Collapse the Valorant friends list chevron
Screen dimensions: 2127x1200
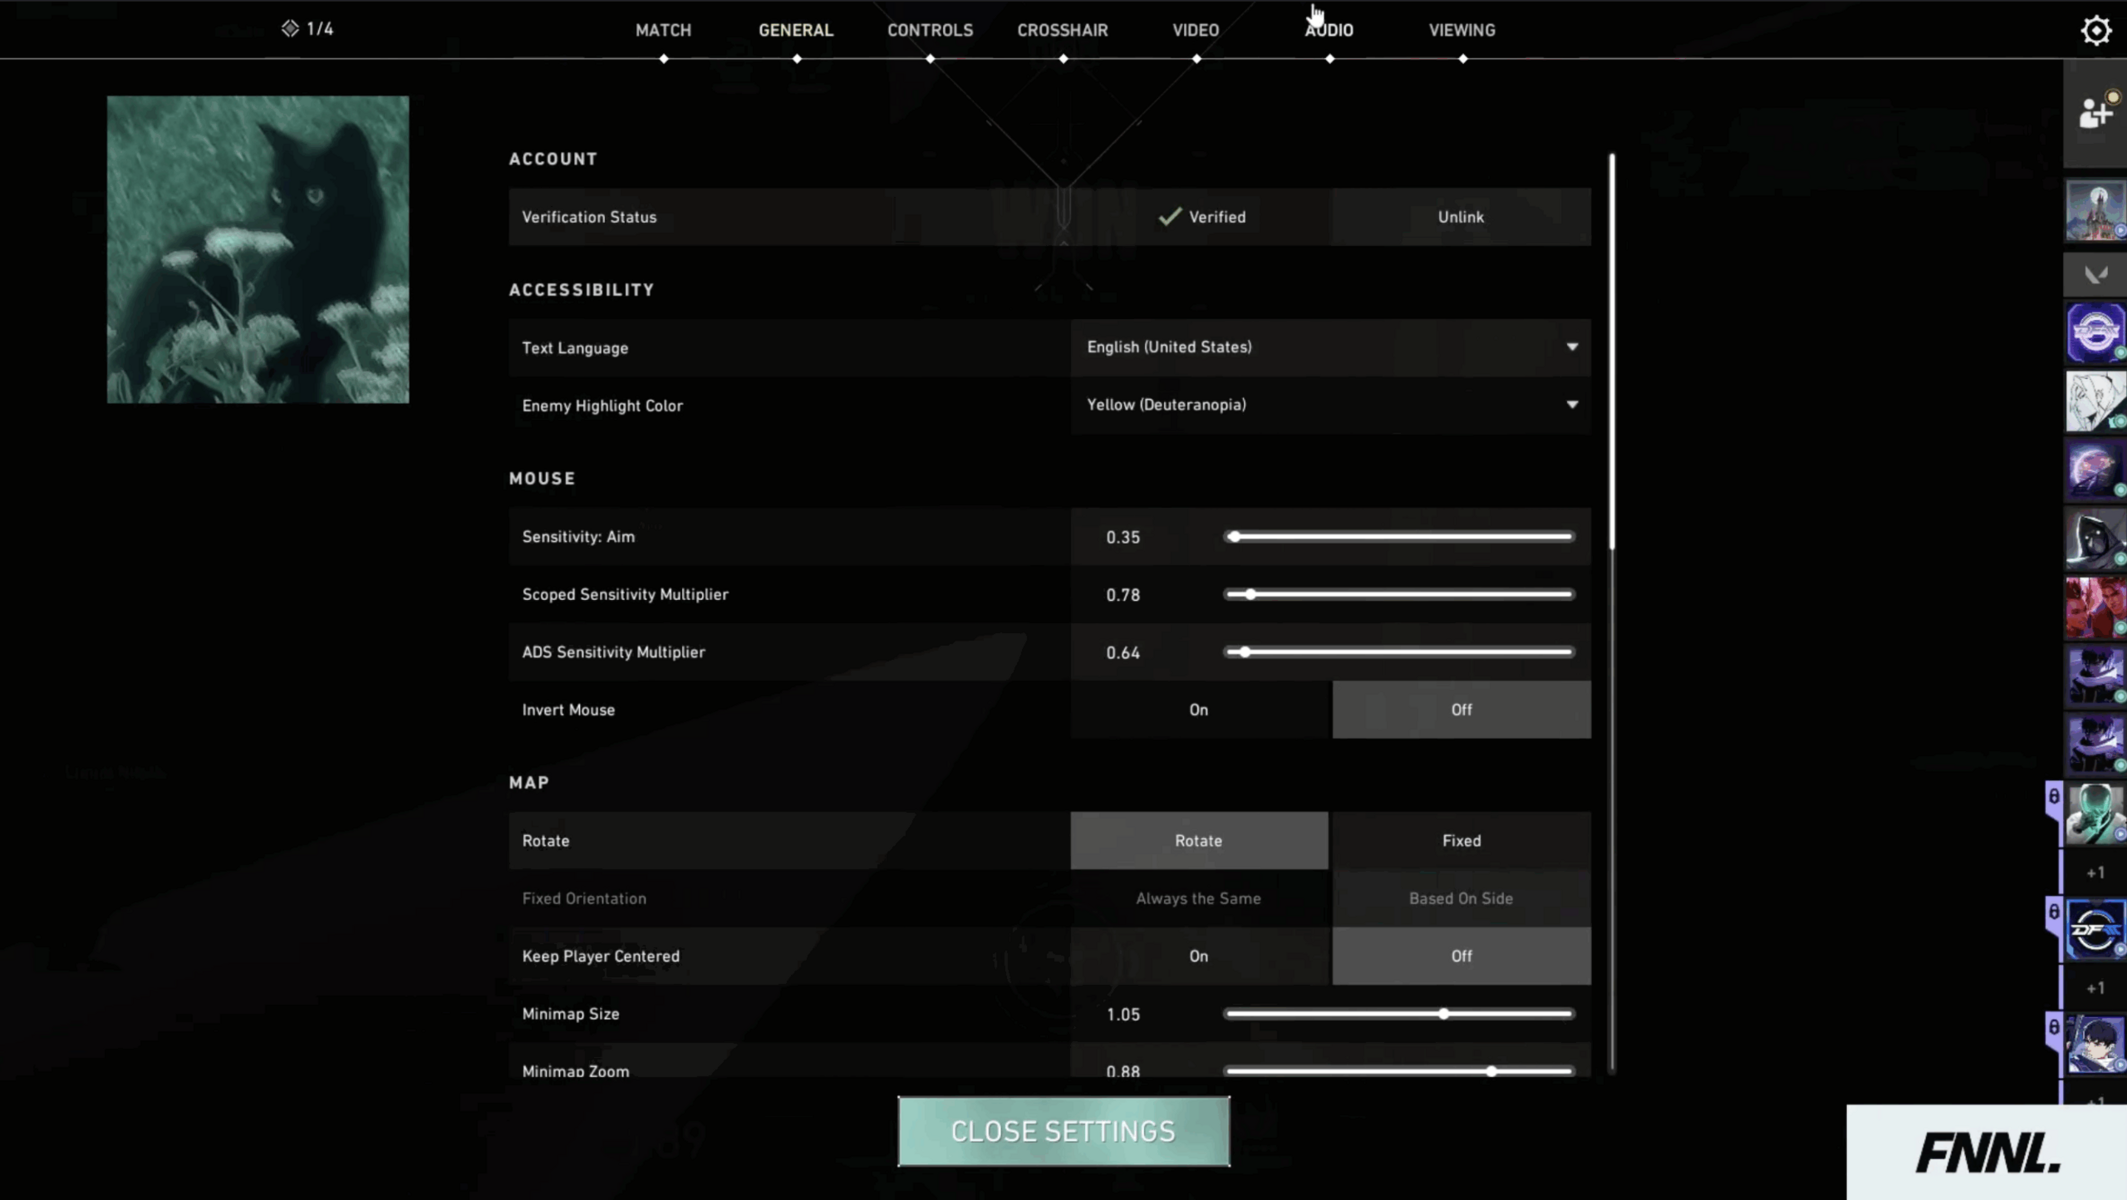[2095, 274]
